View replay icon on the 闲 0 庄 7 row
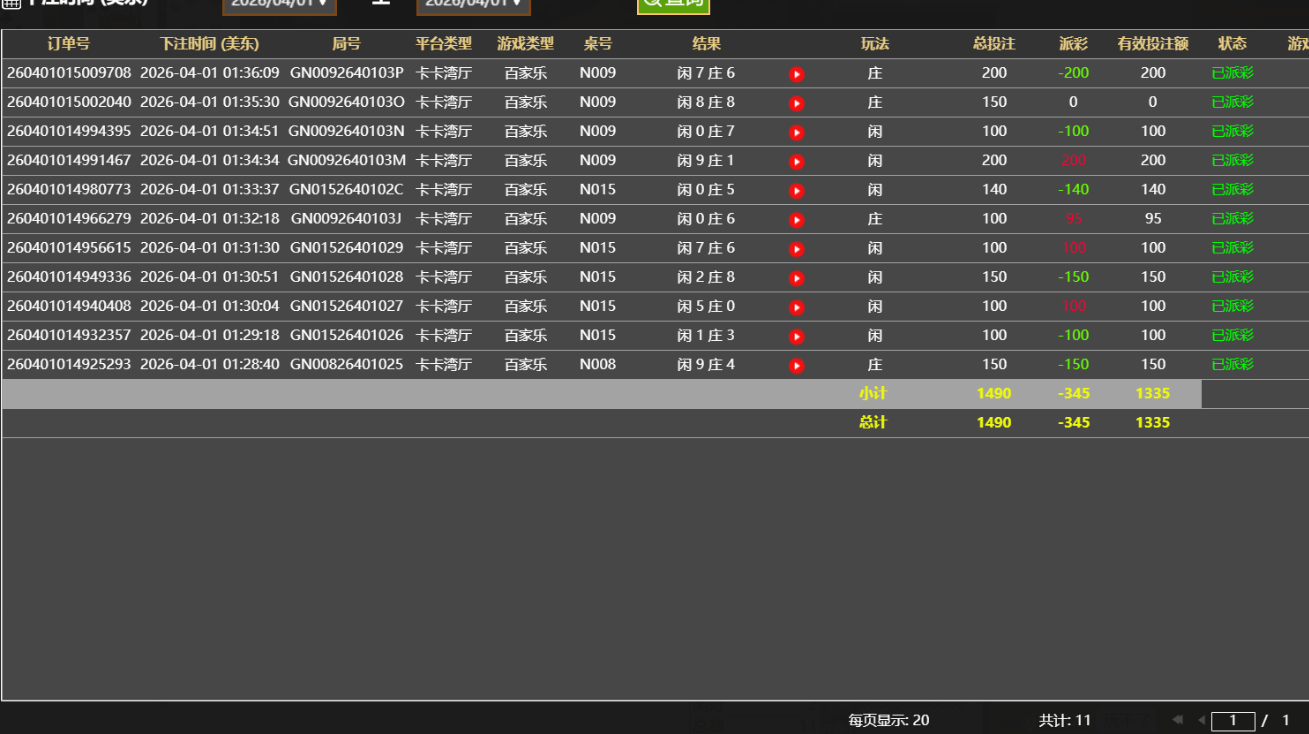This screenshot has width=1309, height=734. click(x=796, y=131)
